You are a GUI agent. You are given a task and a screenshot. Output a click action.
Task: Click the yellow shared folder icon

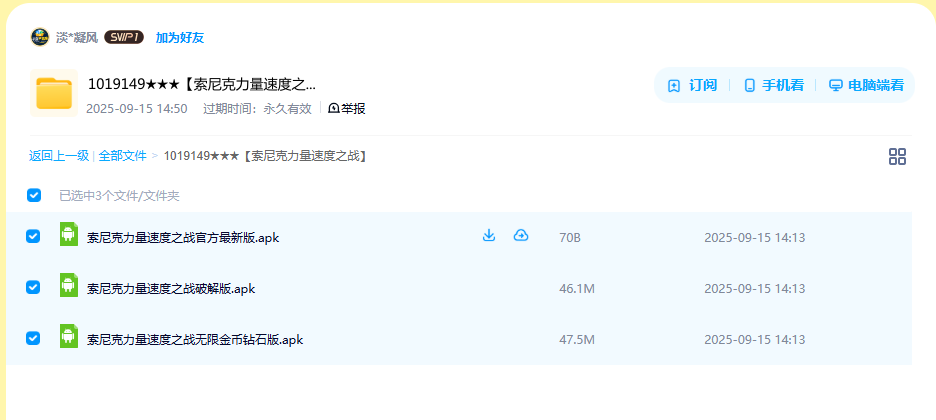(x=54, y=93)
